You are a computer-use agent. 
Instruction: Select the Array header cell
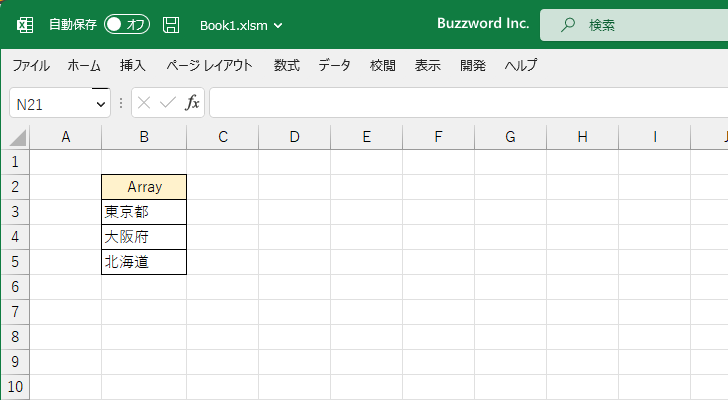pyautogui.click(x=144, y=187)
